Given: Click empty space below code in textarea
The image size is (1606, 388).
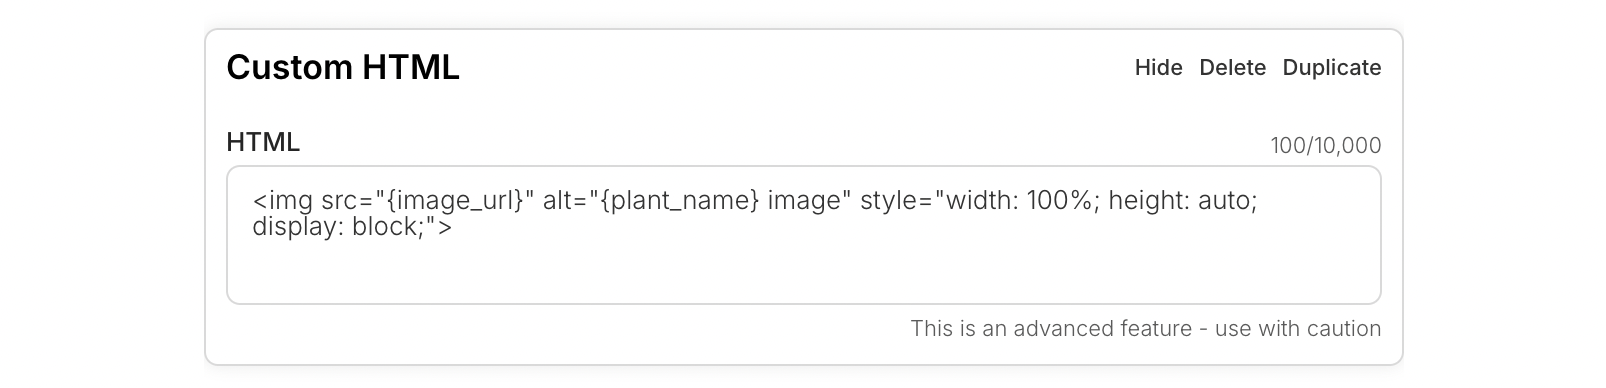Looking at the screenshot, I should (x=803, y=272).
